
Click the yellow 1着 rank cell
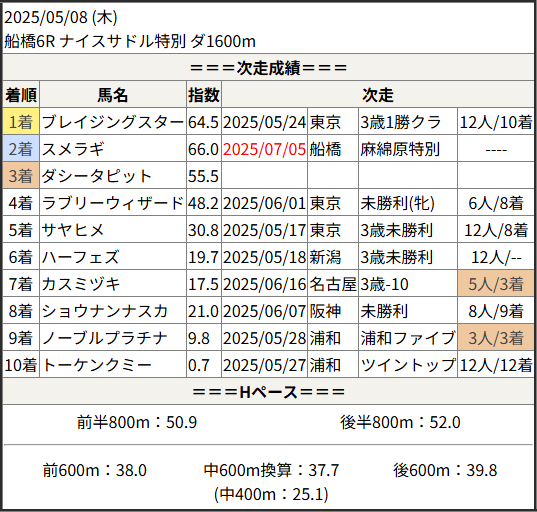pos(21,122)
